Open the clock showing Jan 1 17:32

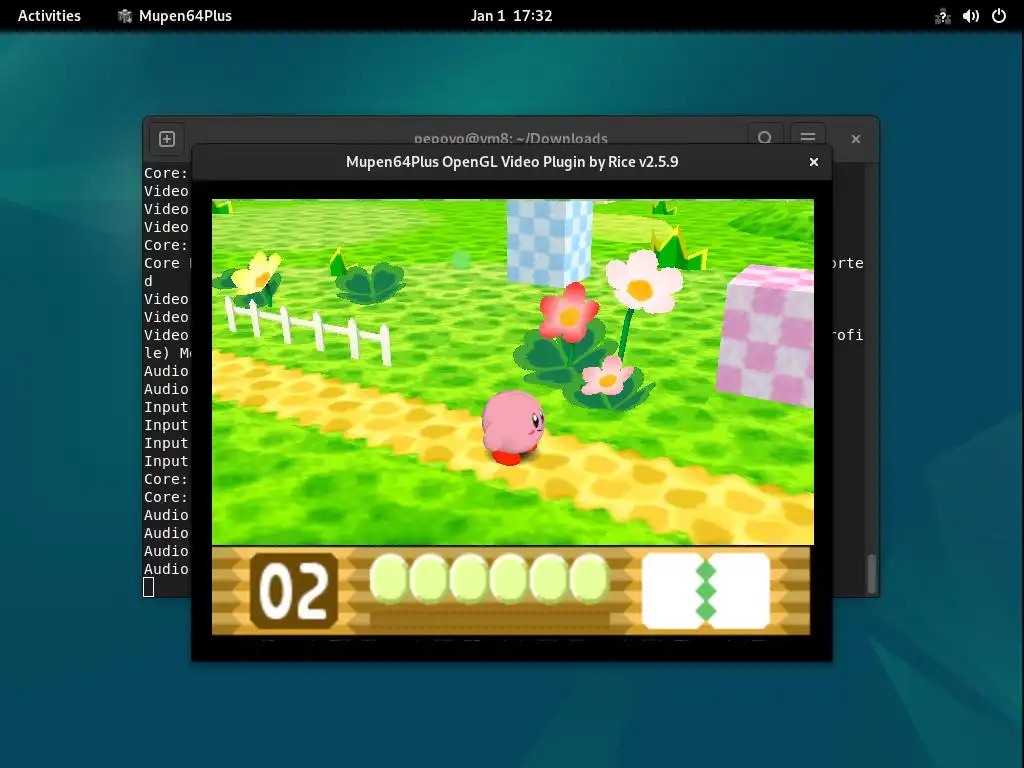(511, 16)
